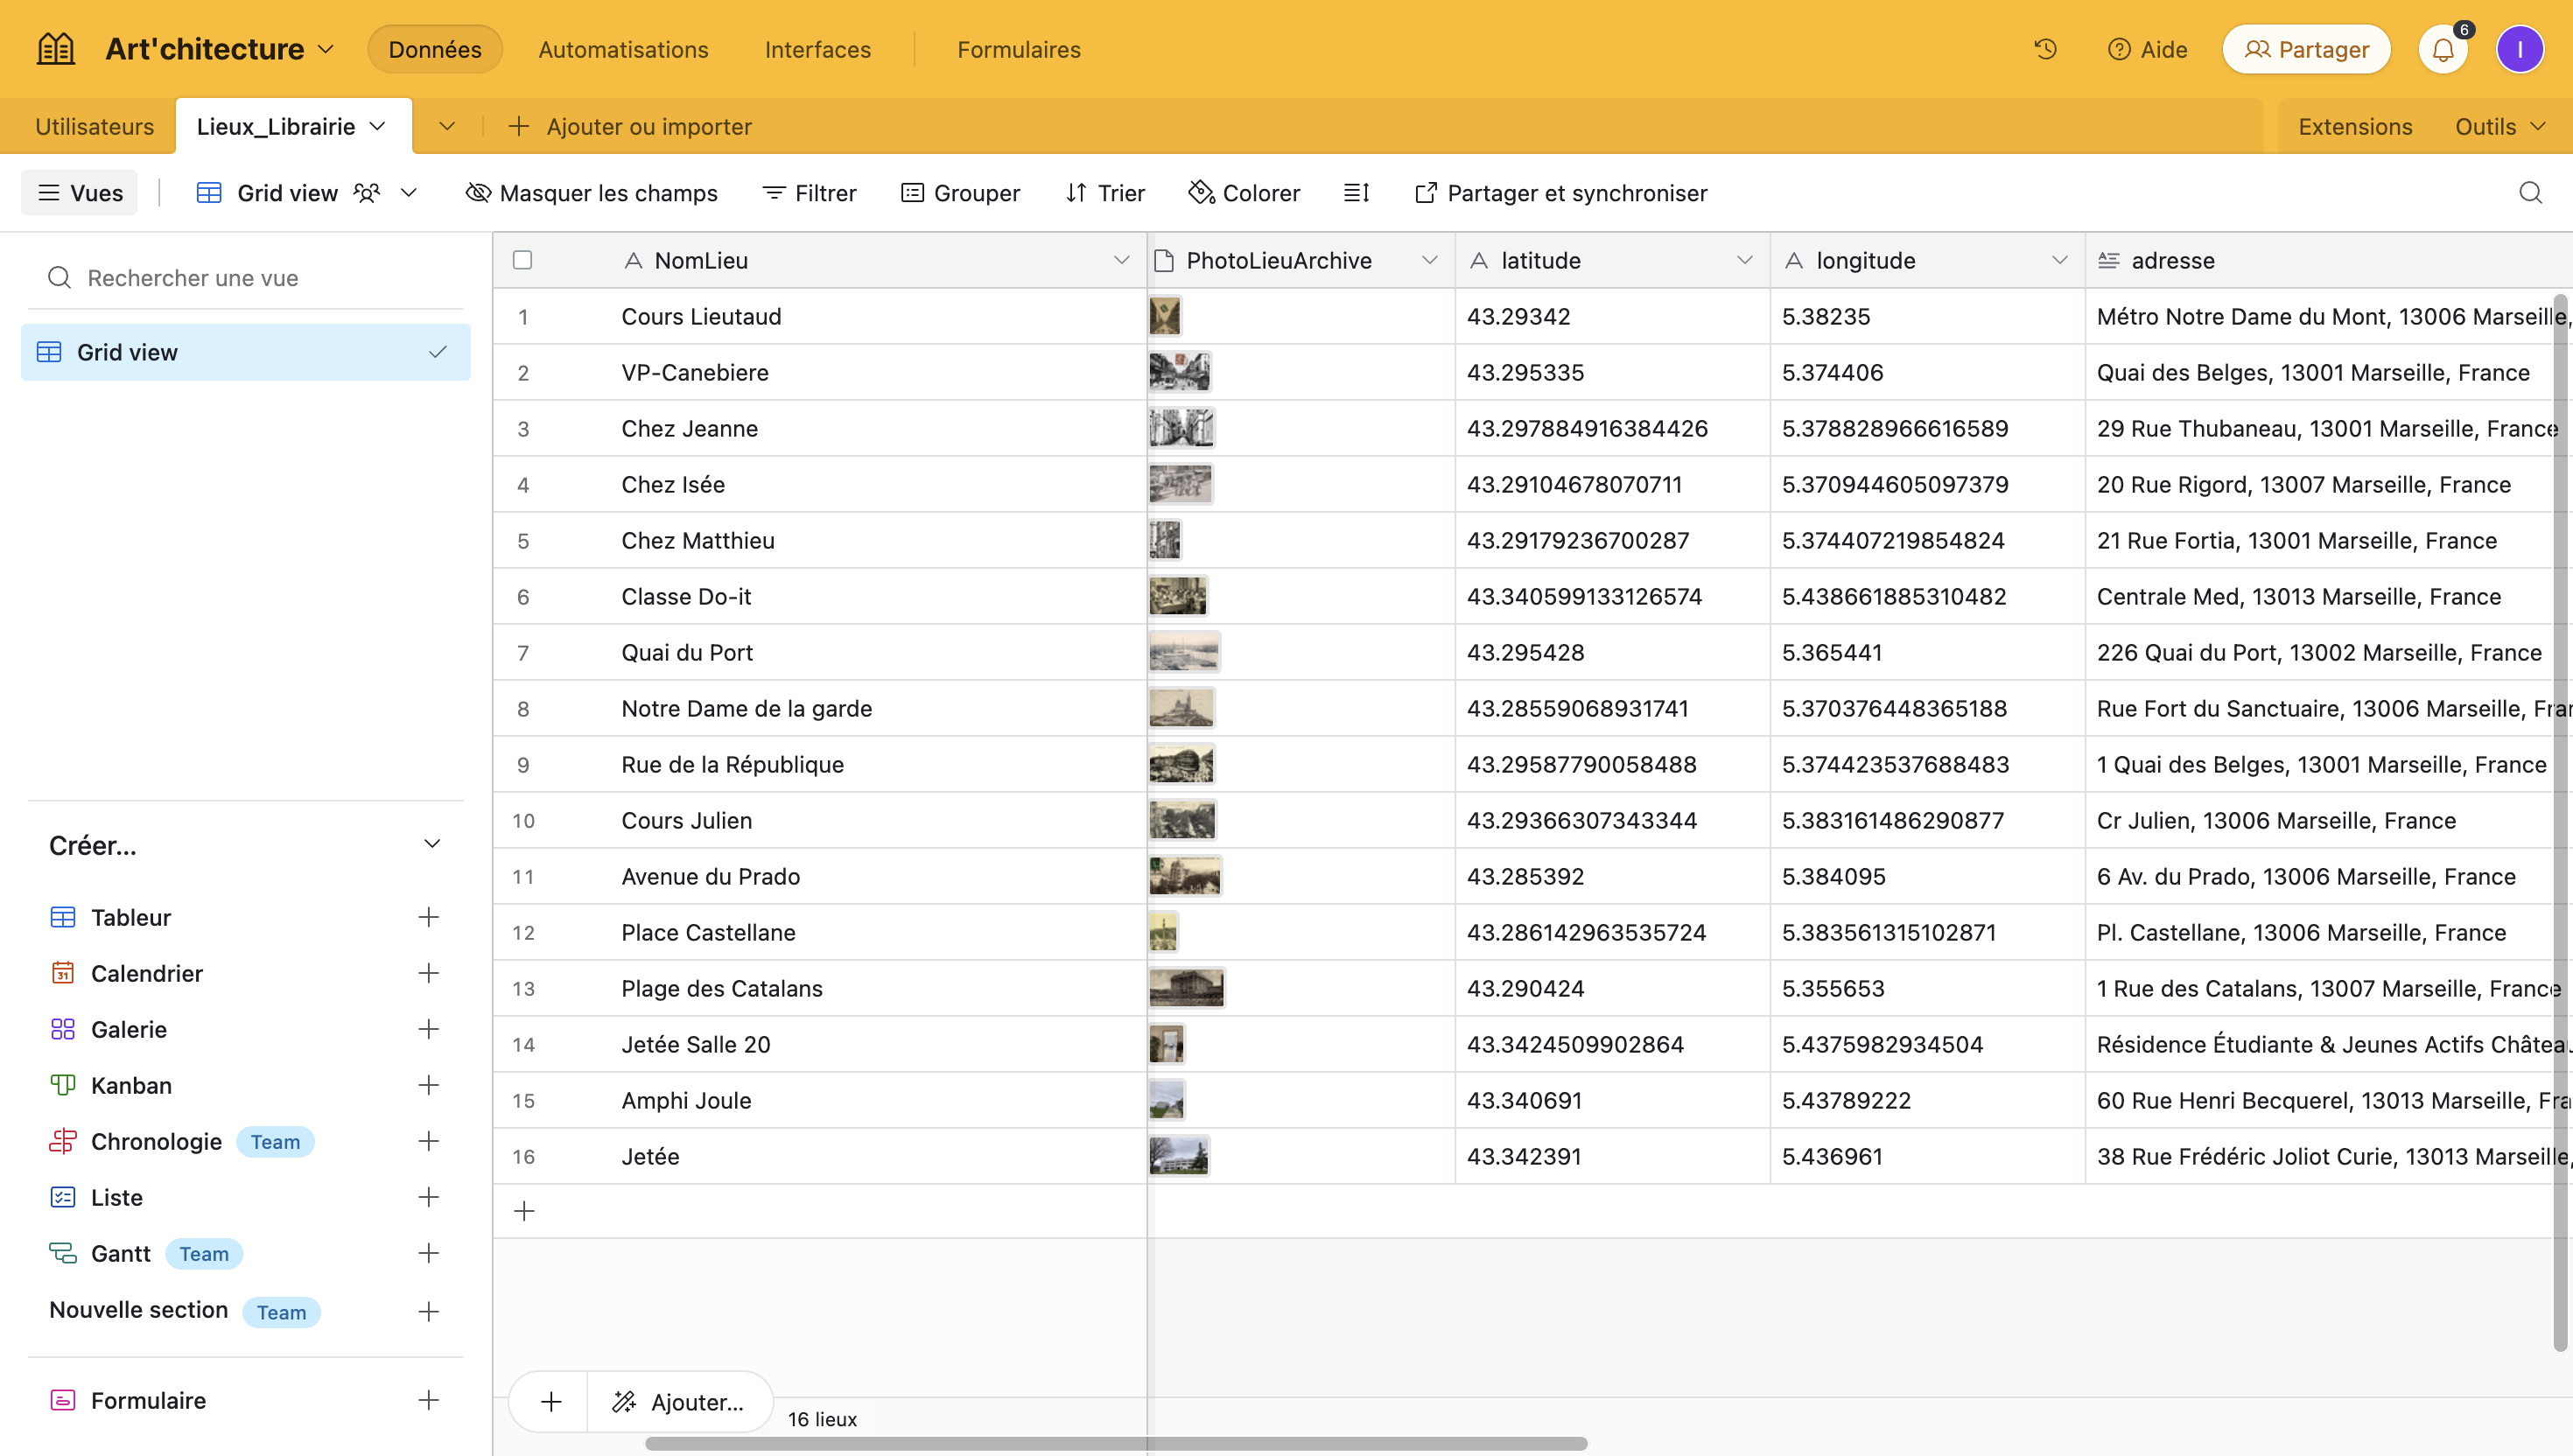Click Ajouter ou importer
The width and height of the screenshot is (2573, 1456).
[x=630, y=127]
